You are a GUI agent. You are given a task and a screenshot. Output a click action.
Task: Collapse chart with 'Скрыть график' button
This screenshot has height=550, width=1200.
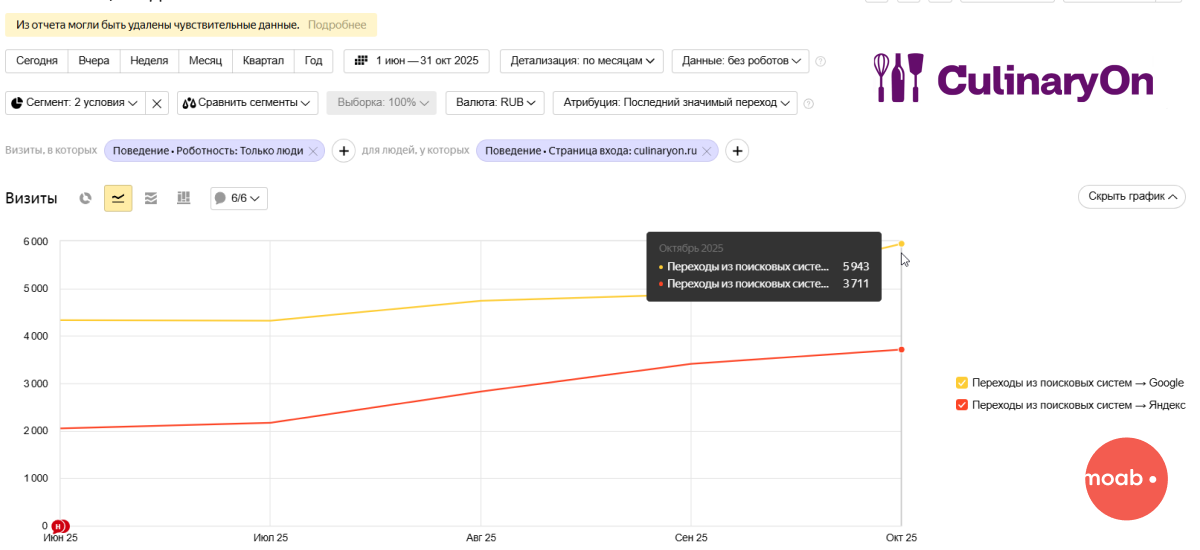(x=1131, y=197)
